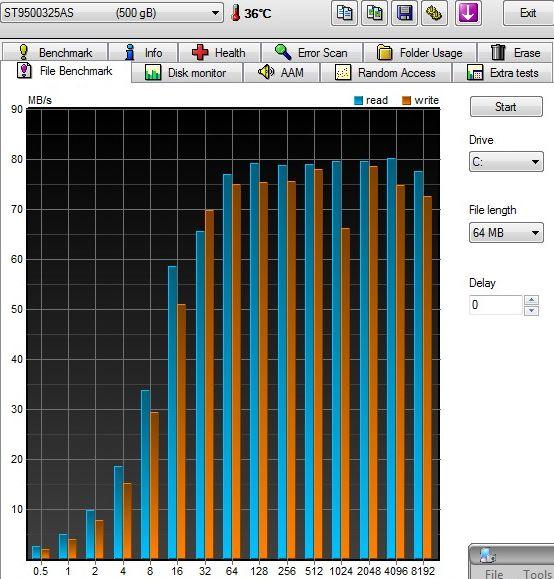Click the 36°C temperature reading

[258, 14]
